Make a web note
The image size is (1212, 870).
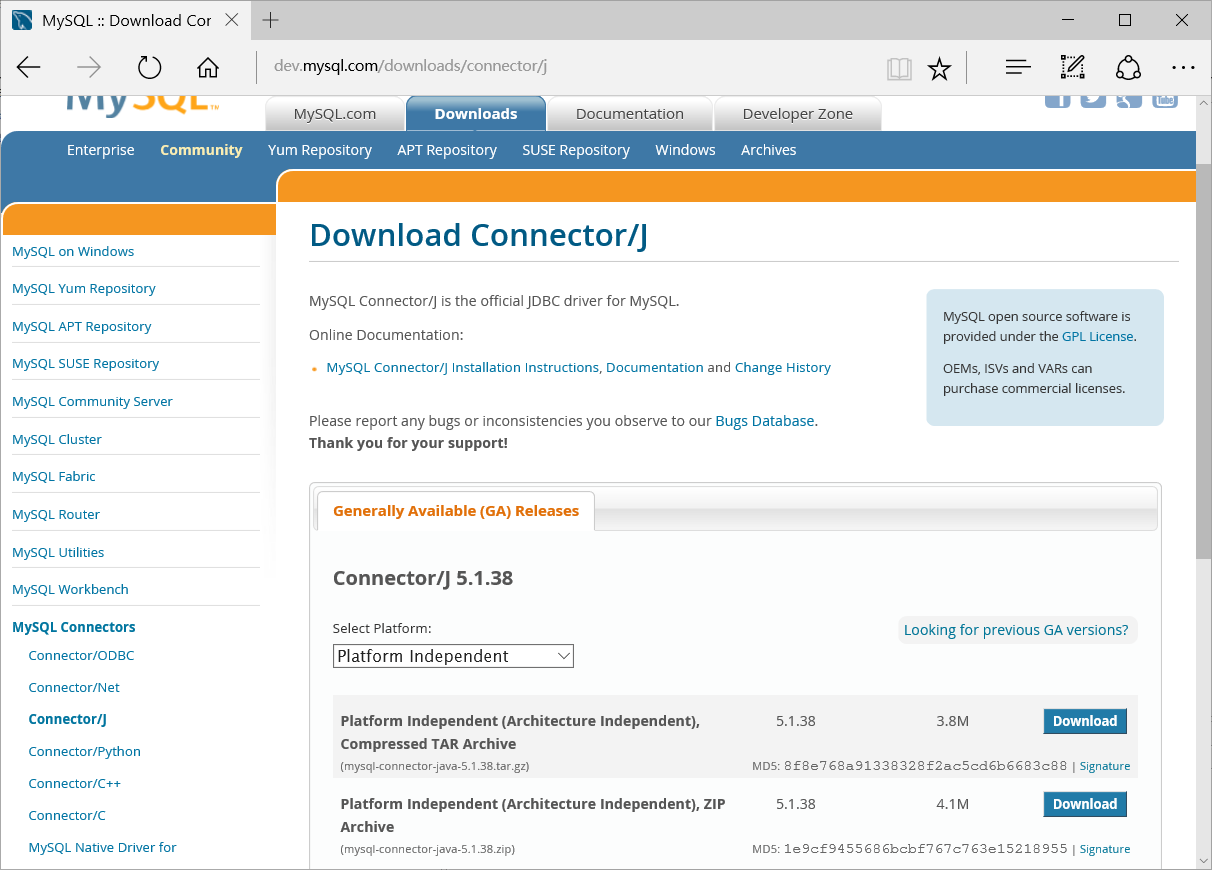tap(1073, 68)
